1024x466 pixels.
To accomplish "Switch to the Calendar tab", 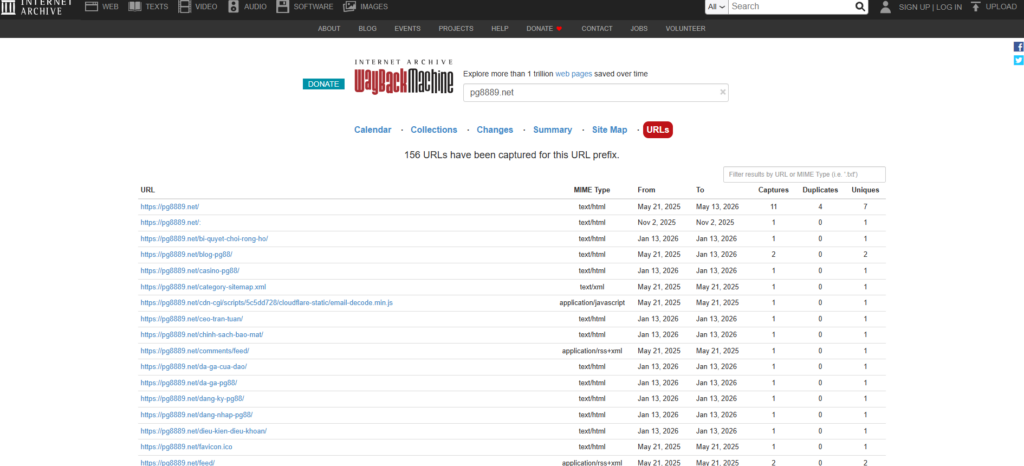I will click(x=373, y=130).
